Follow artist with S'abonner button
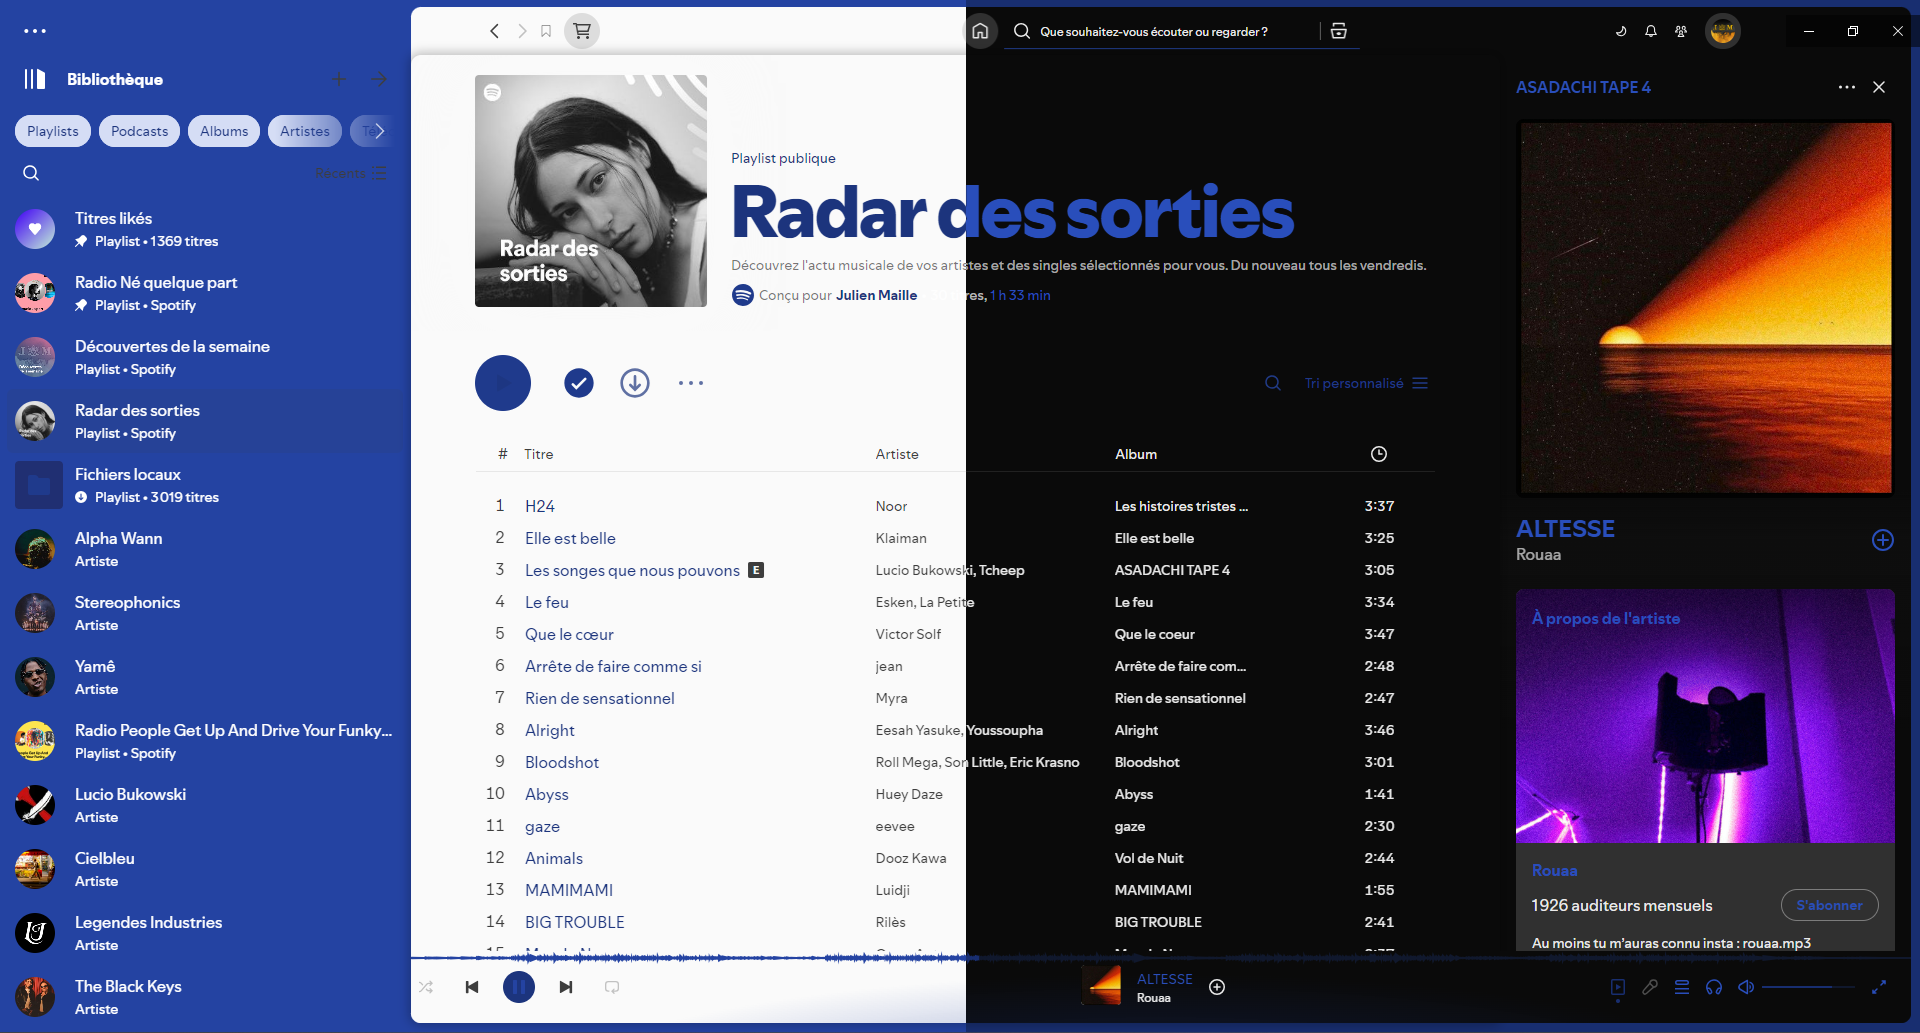This screenshot has width=1920, height=1033. point(1829,905)
